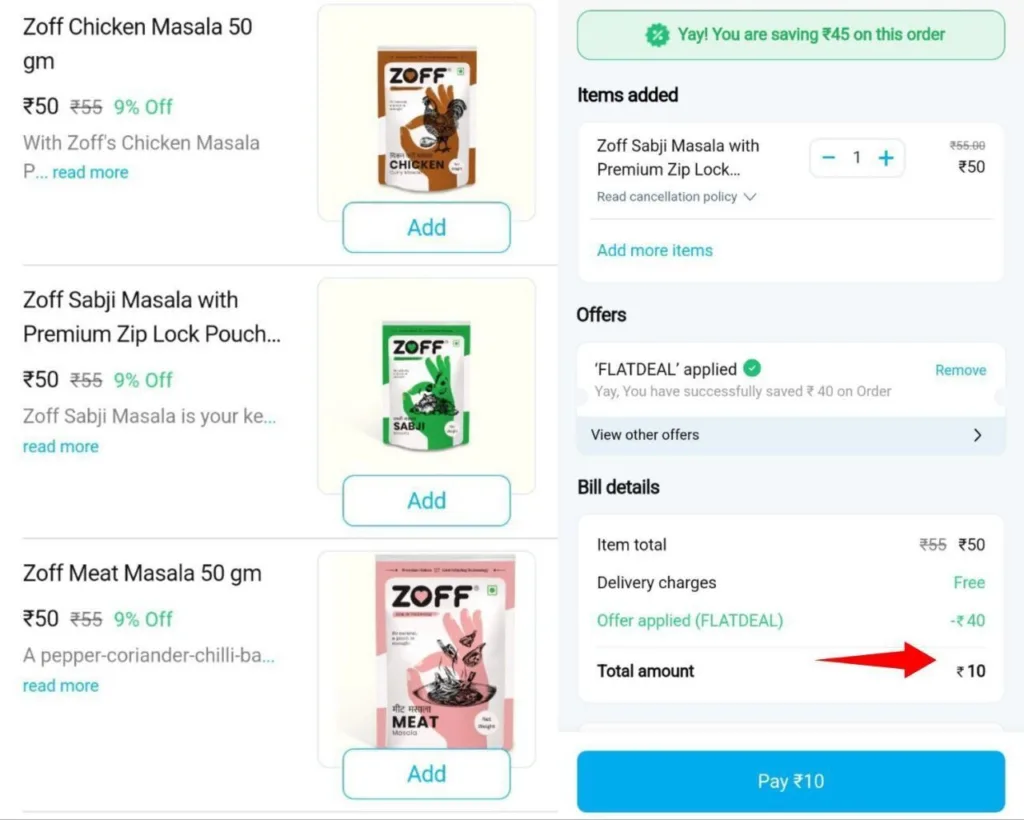
Task: Add Zoff Chicken Masala to cart
Action: pyautogui.click(x=426, y=227)
